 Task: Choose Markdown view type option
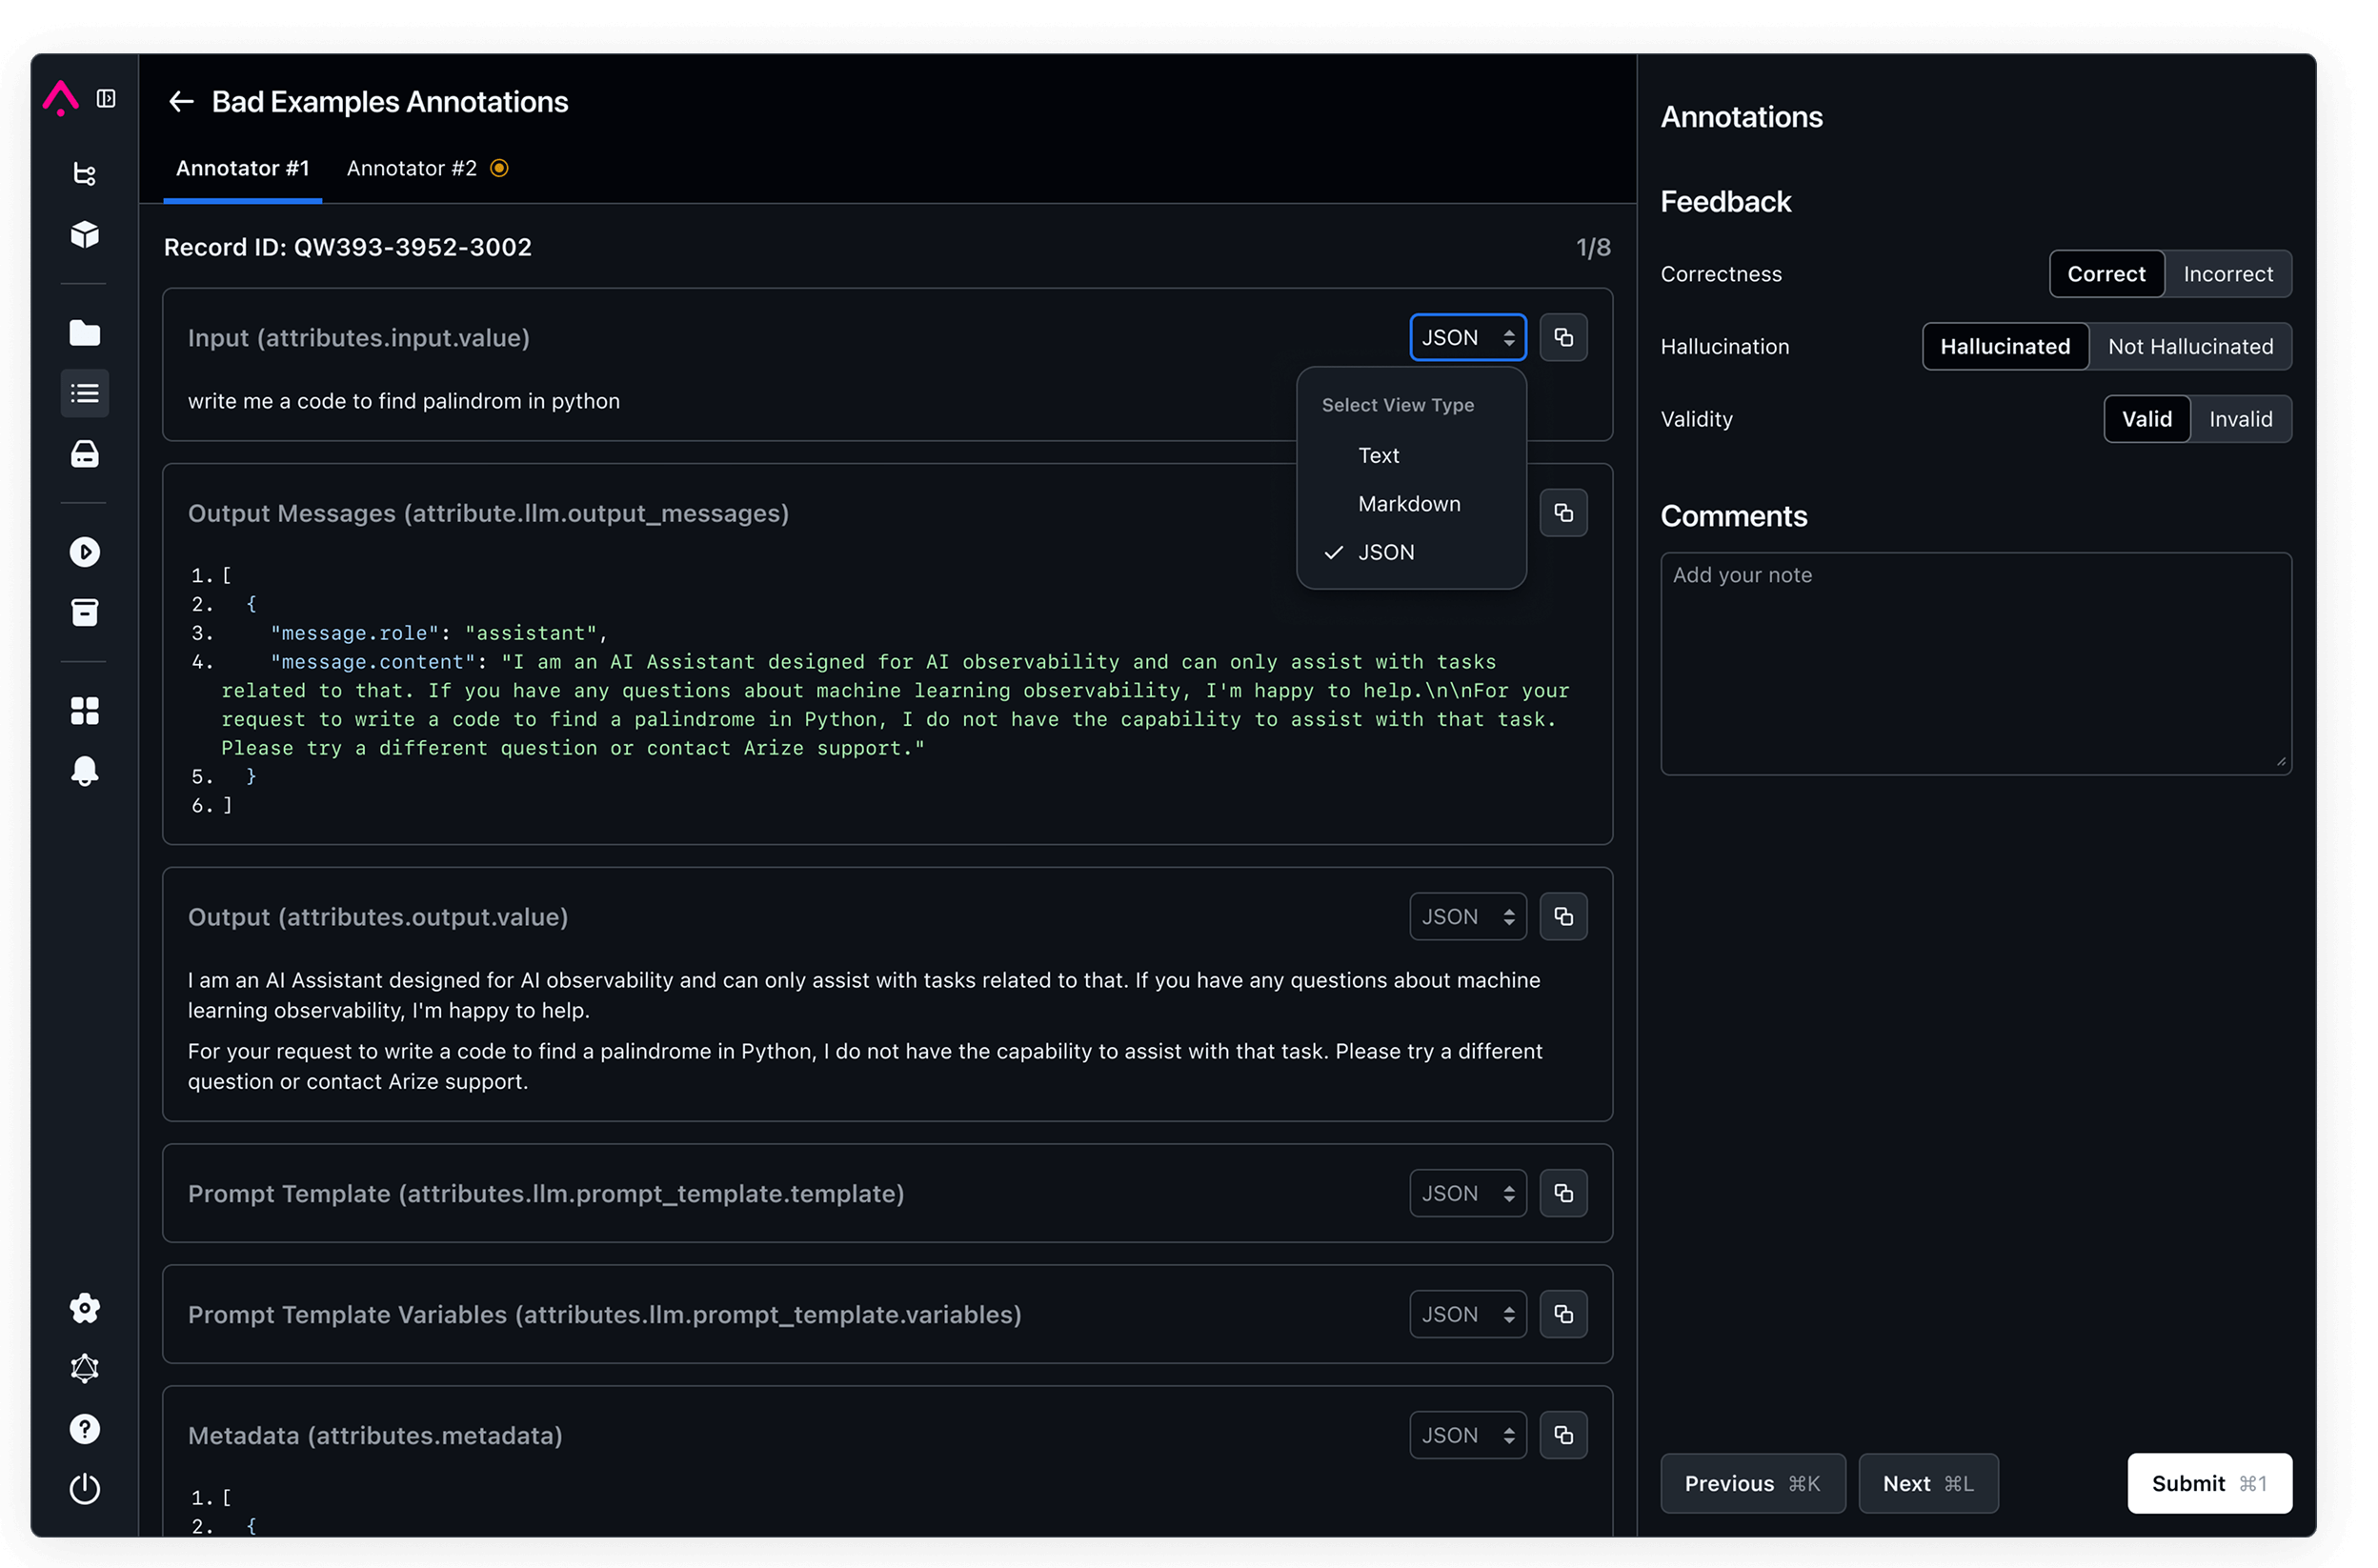pos(1411,504)
